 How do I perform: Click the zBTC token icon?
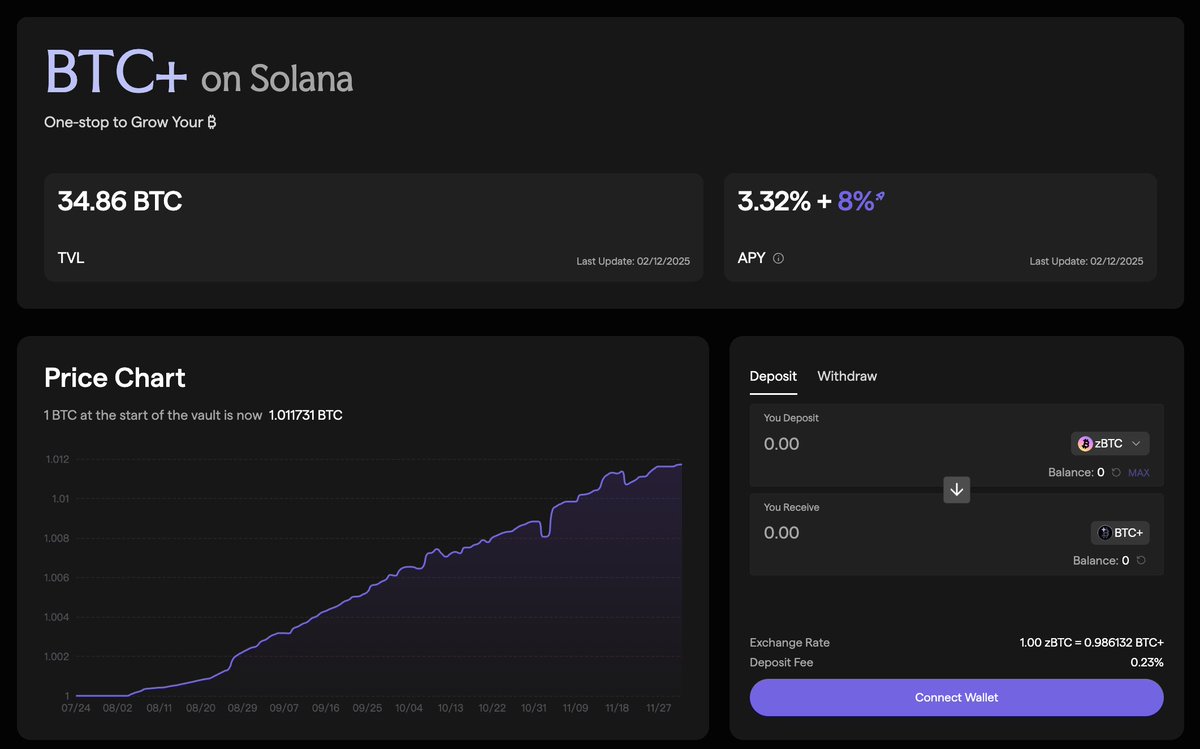[x=1085, y=443]
